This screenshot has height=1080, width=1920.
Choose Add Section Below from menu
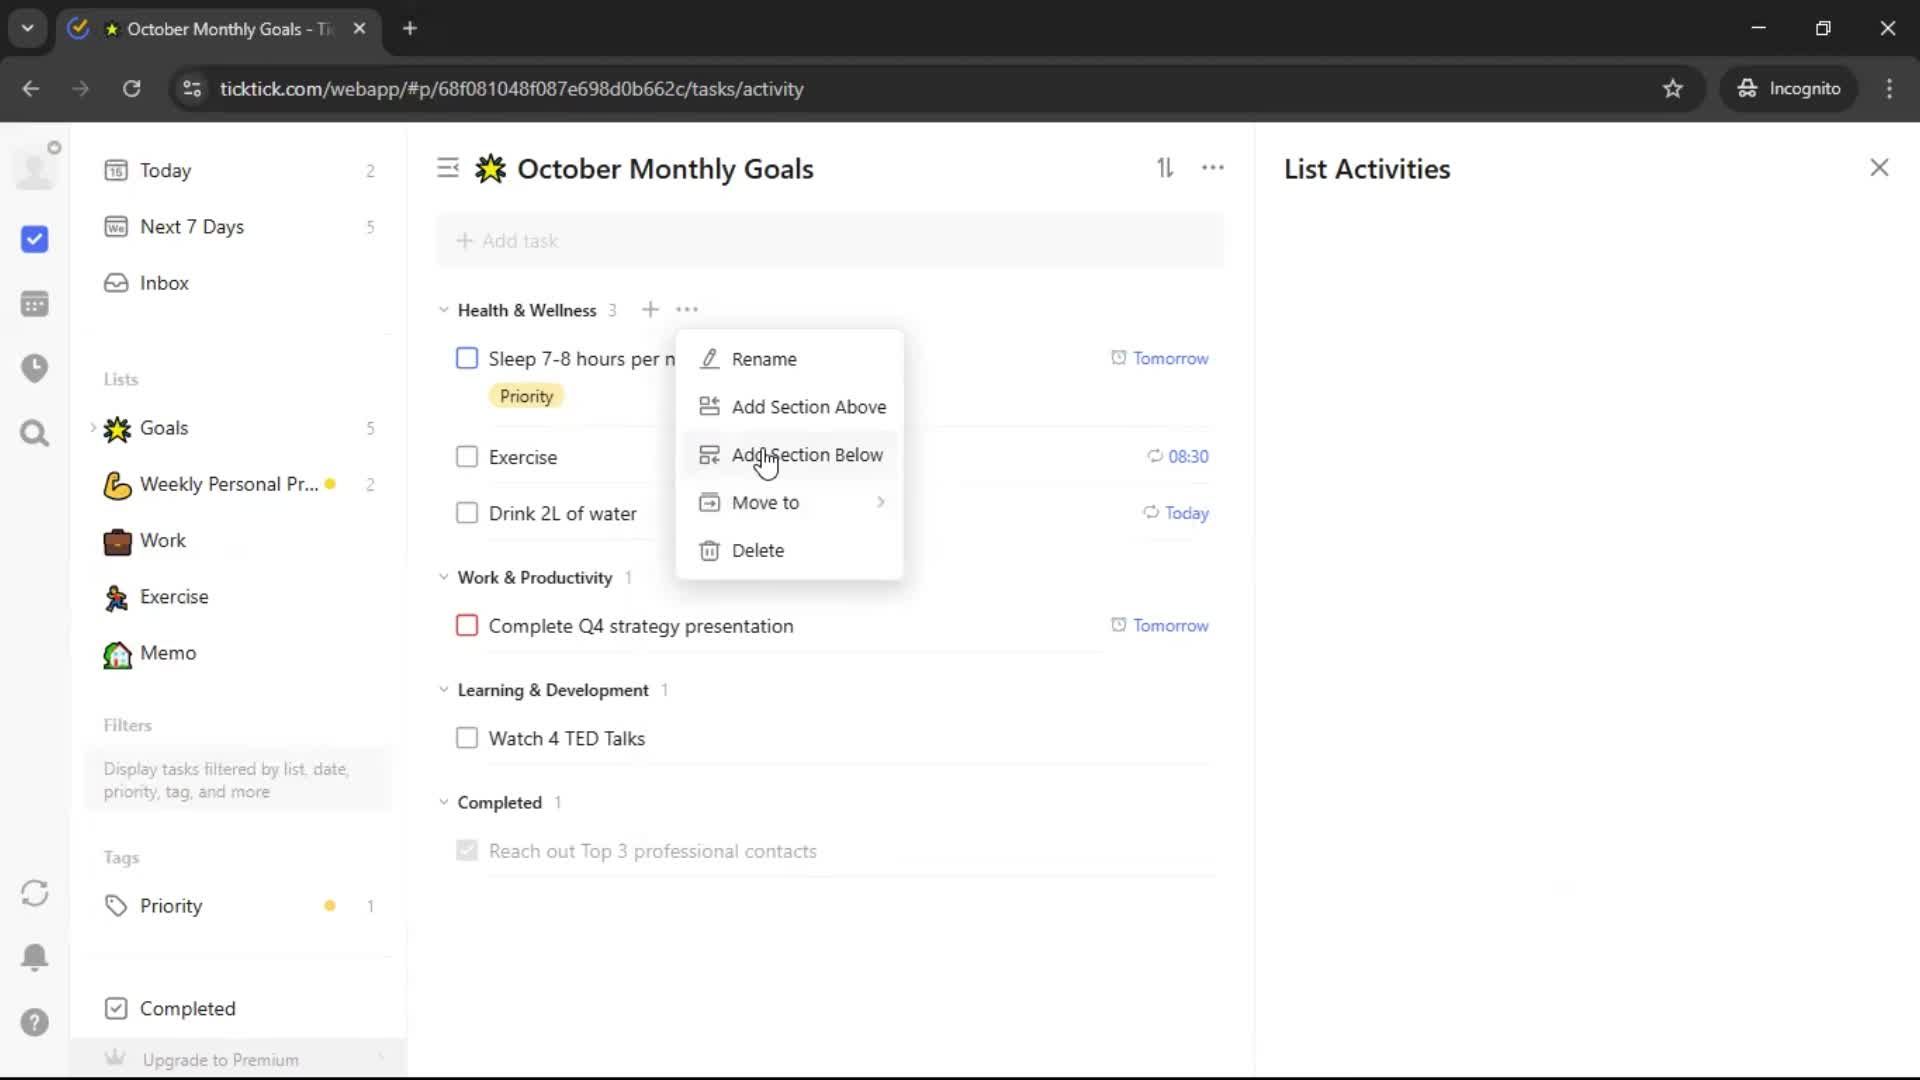pos(806,455)
